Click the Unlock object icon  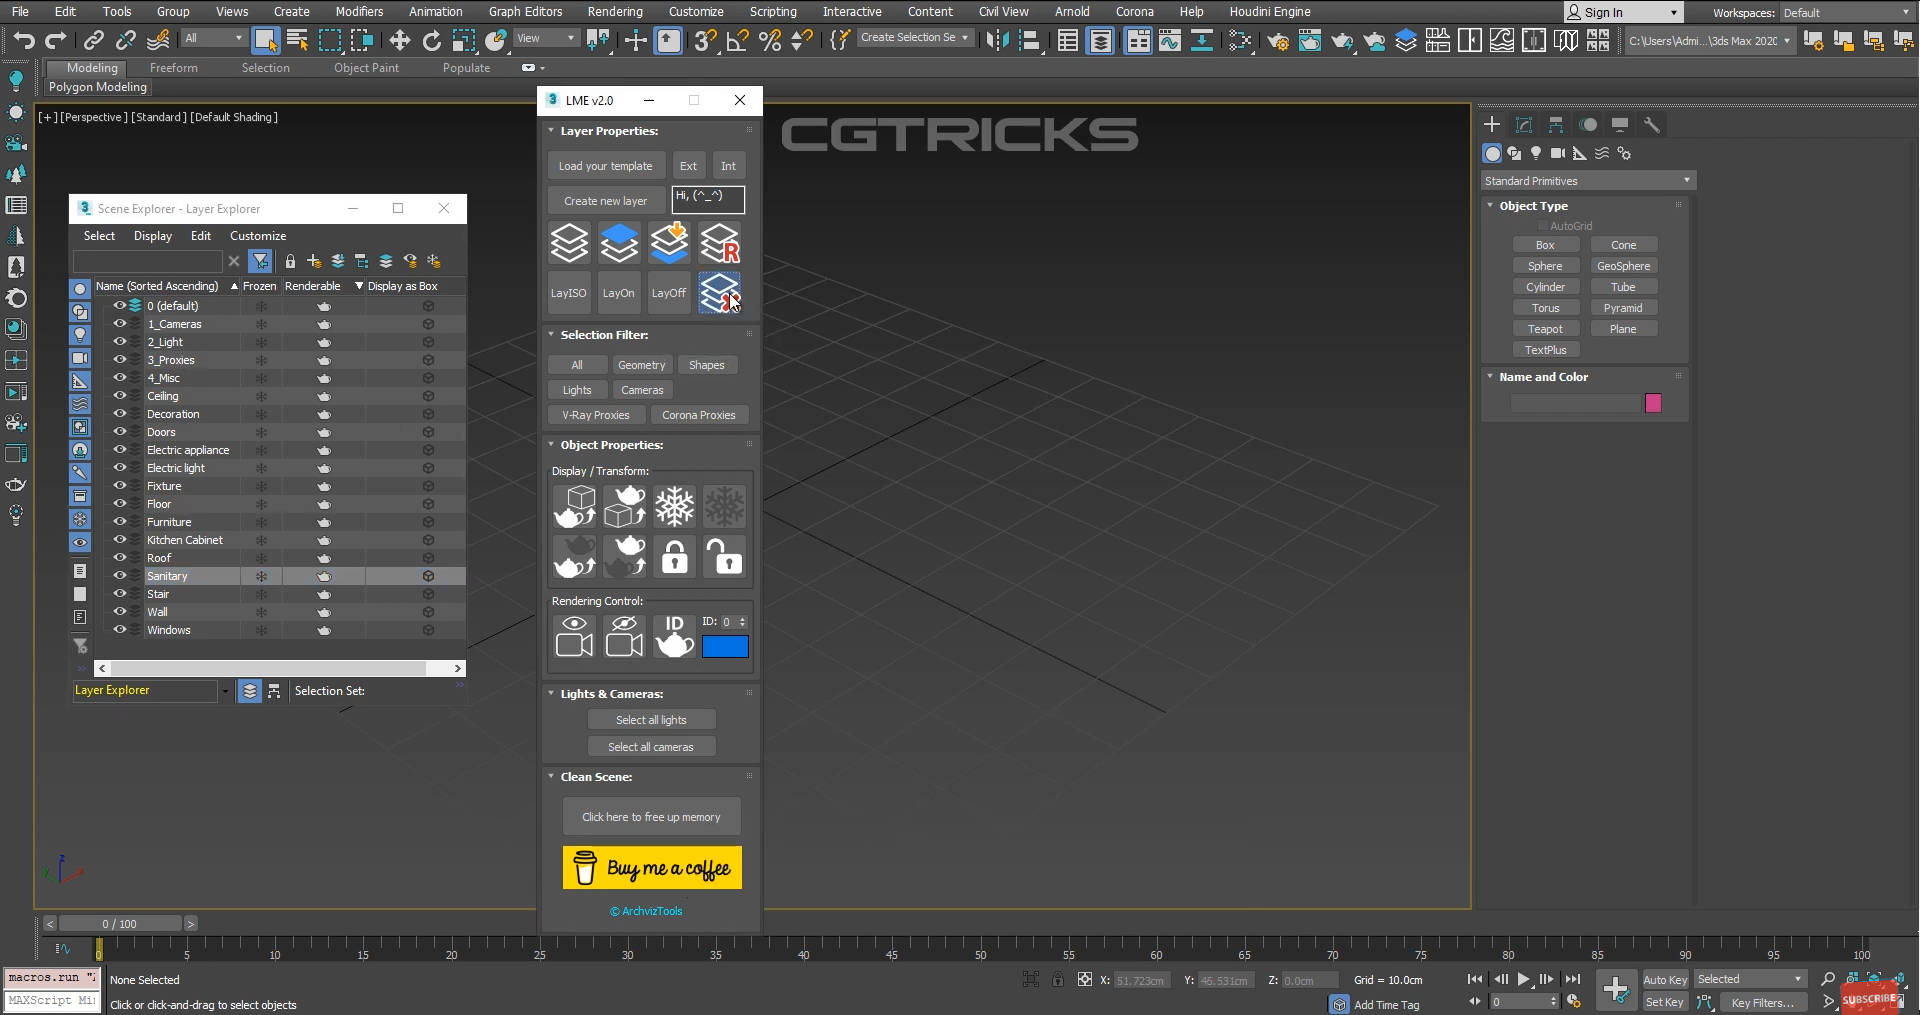(724, 557)
